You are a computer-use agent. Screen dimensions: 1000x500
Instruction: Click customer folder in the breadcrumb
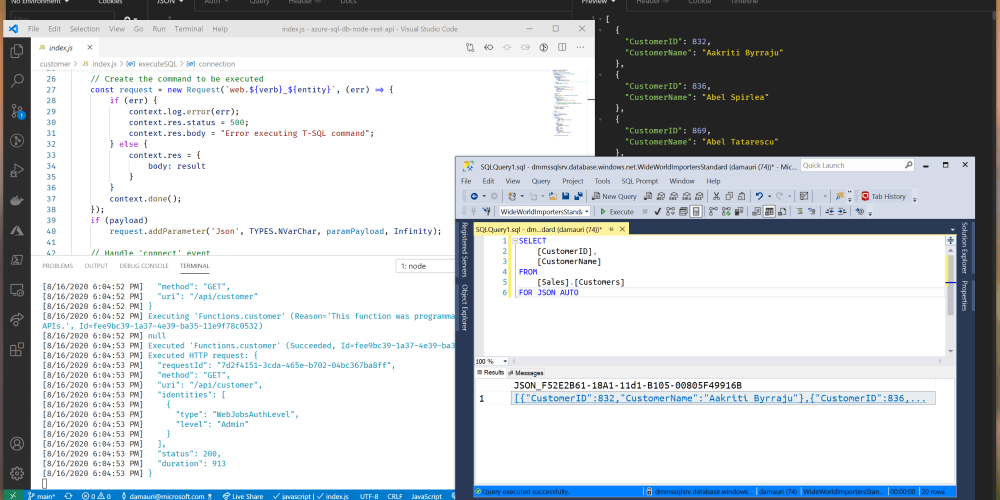(55, 64)
